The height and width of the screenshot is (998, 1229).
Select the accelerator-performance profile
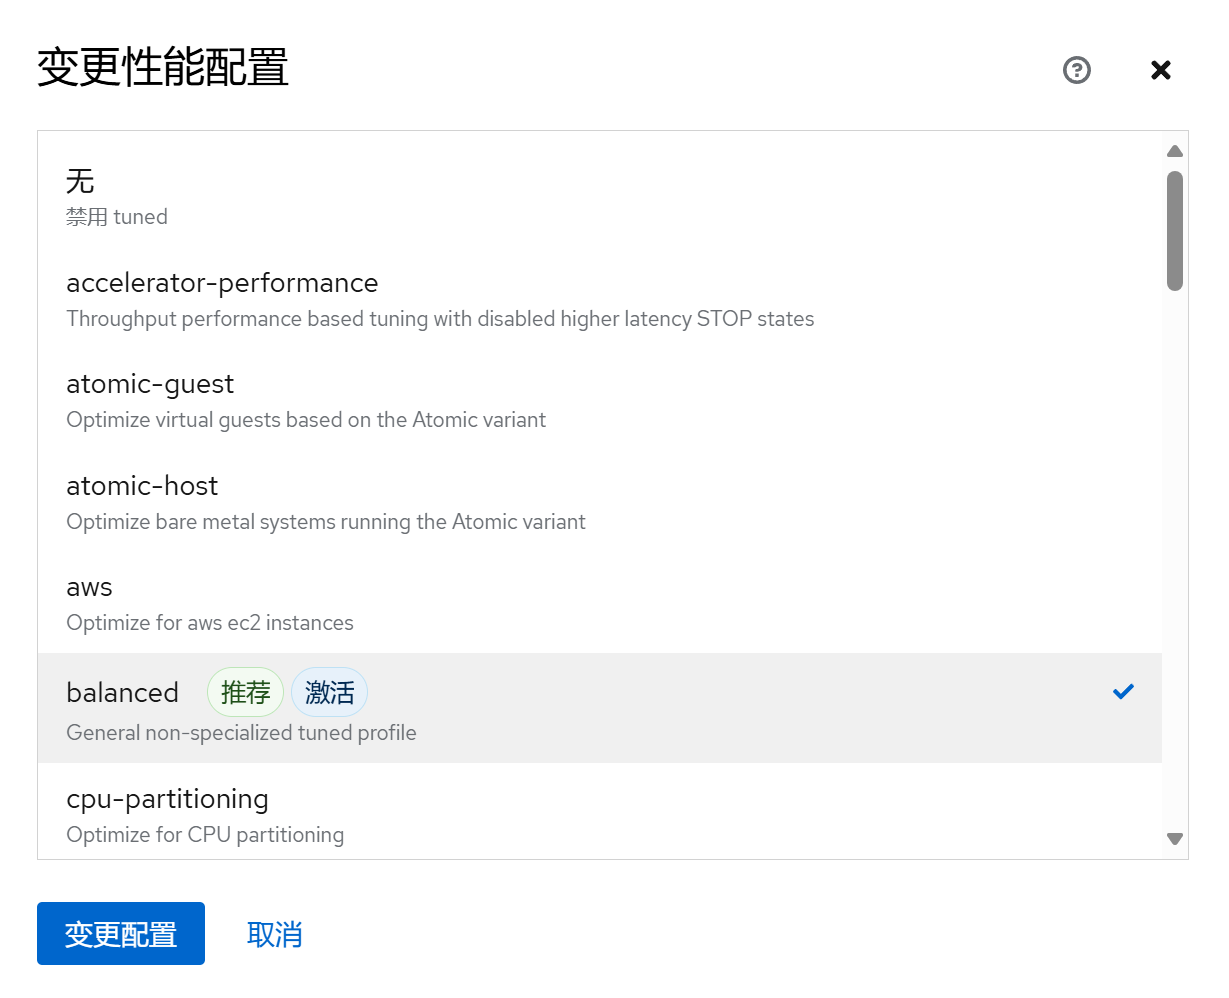[x=222, y=283]
